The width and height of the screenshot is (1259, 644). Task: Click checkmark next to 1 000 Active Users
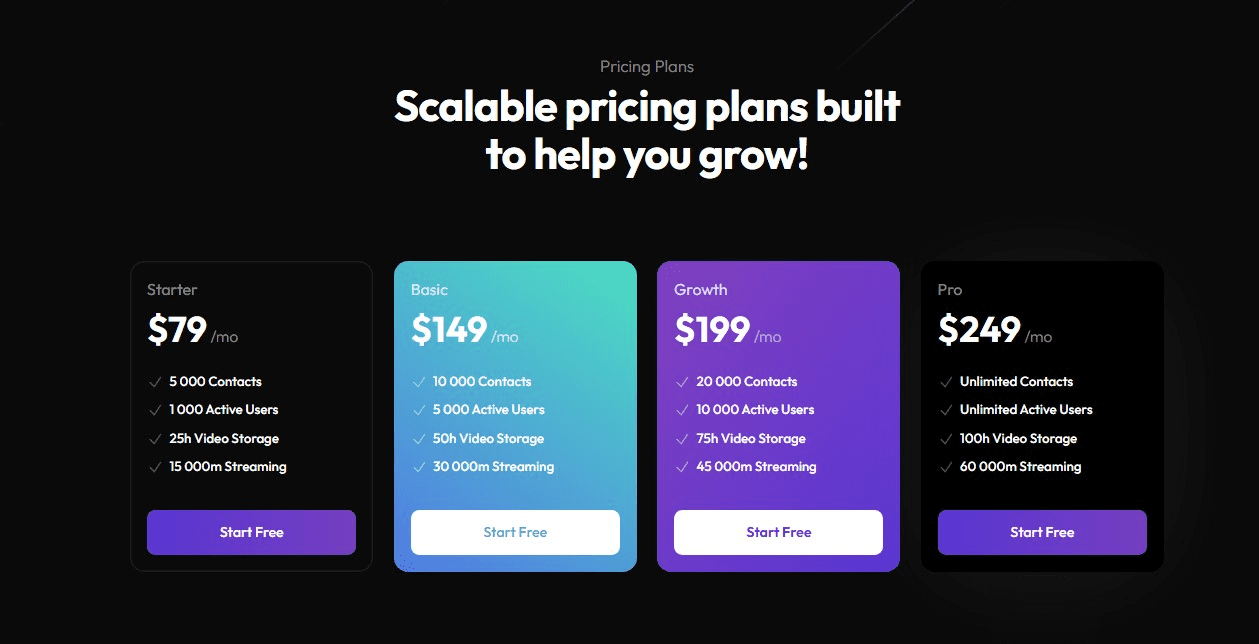[x=155, y=410]
